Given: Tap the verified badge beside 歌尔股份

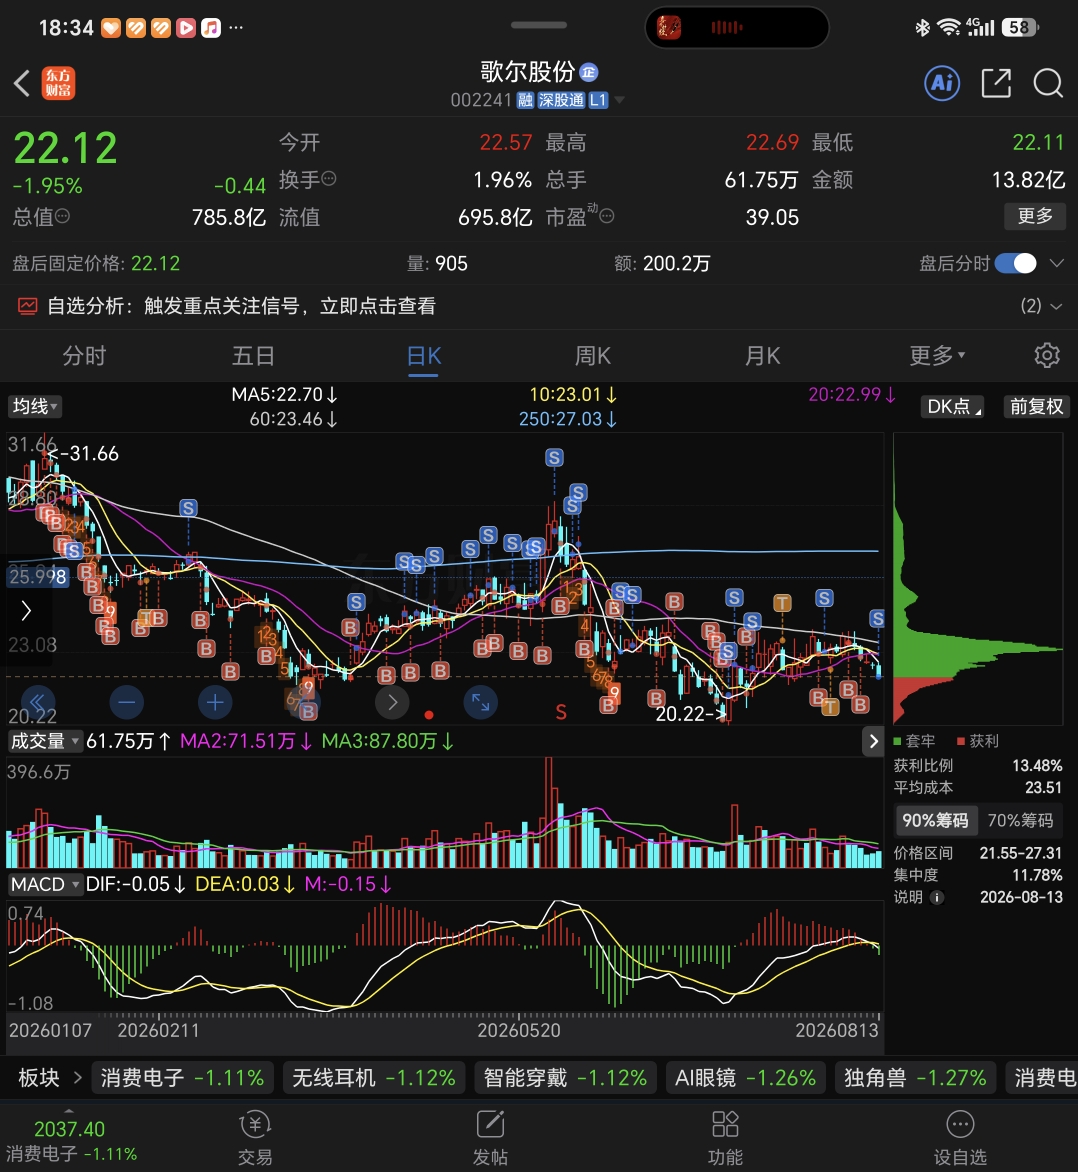Looking at the screenshot, I should tap(588, 72).
